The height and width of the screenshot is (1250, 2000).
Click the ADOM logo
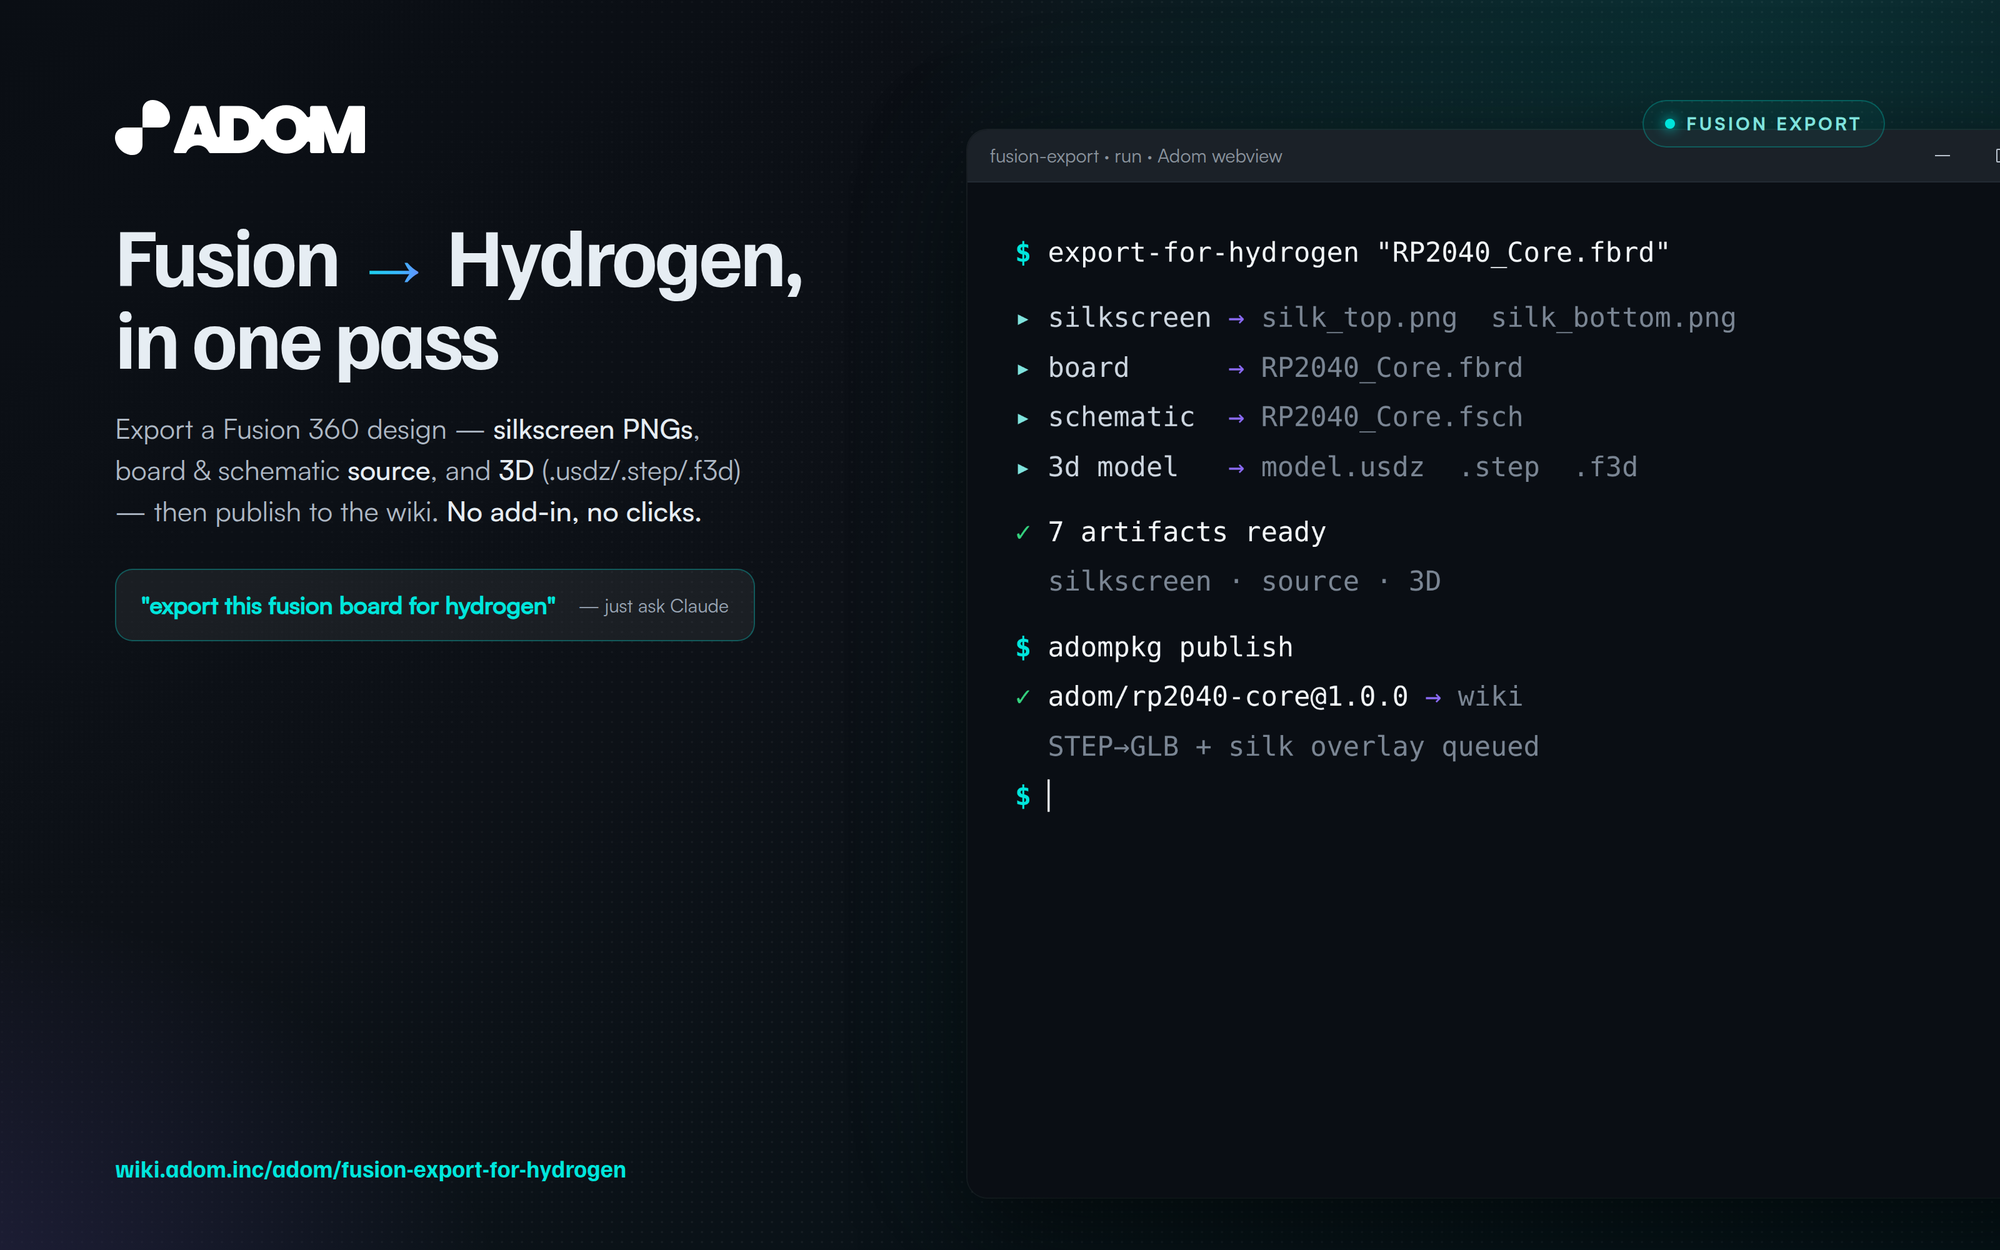pyautogui.click(x=240, y=128)
